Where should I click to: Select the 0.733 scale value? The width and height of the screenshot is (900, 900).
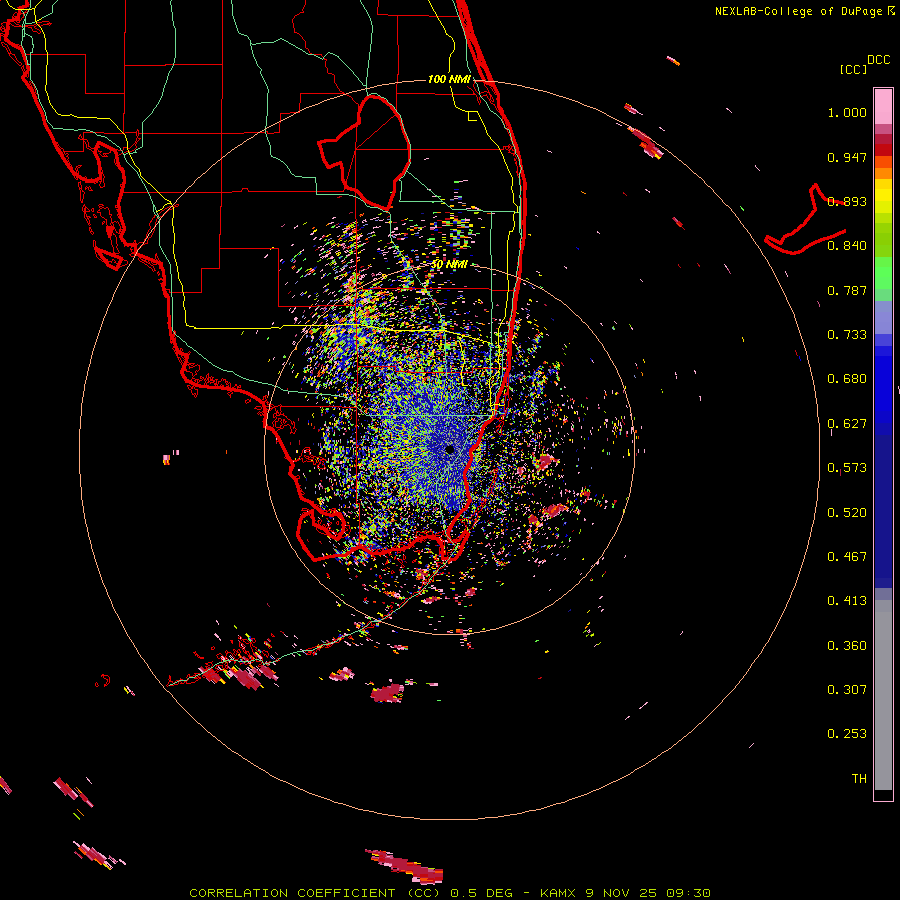847,335
